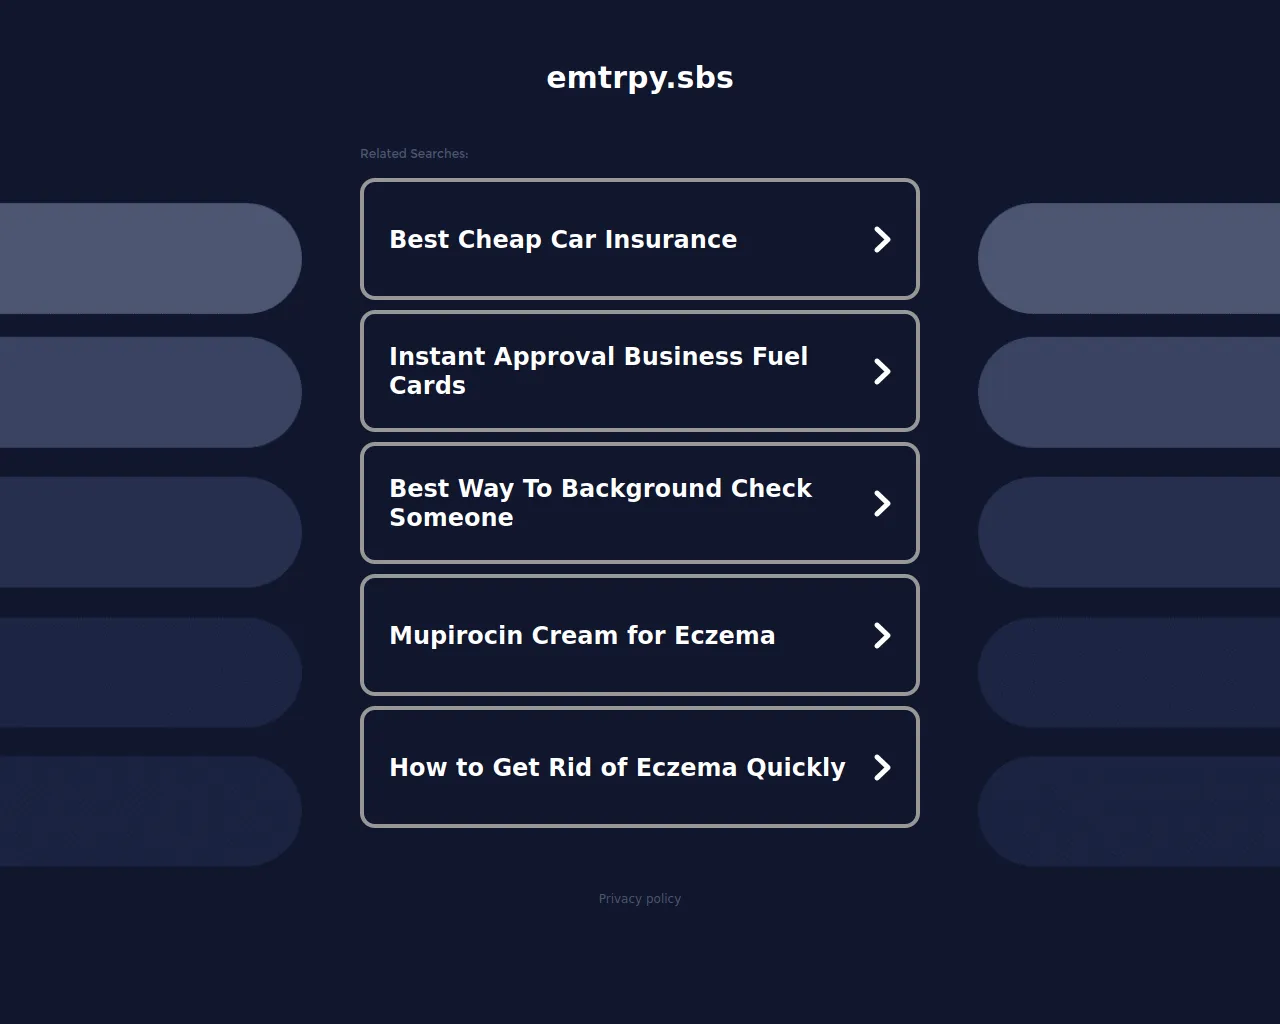Click the Related Searches label

coord(414,154)
